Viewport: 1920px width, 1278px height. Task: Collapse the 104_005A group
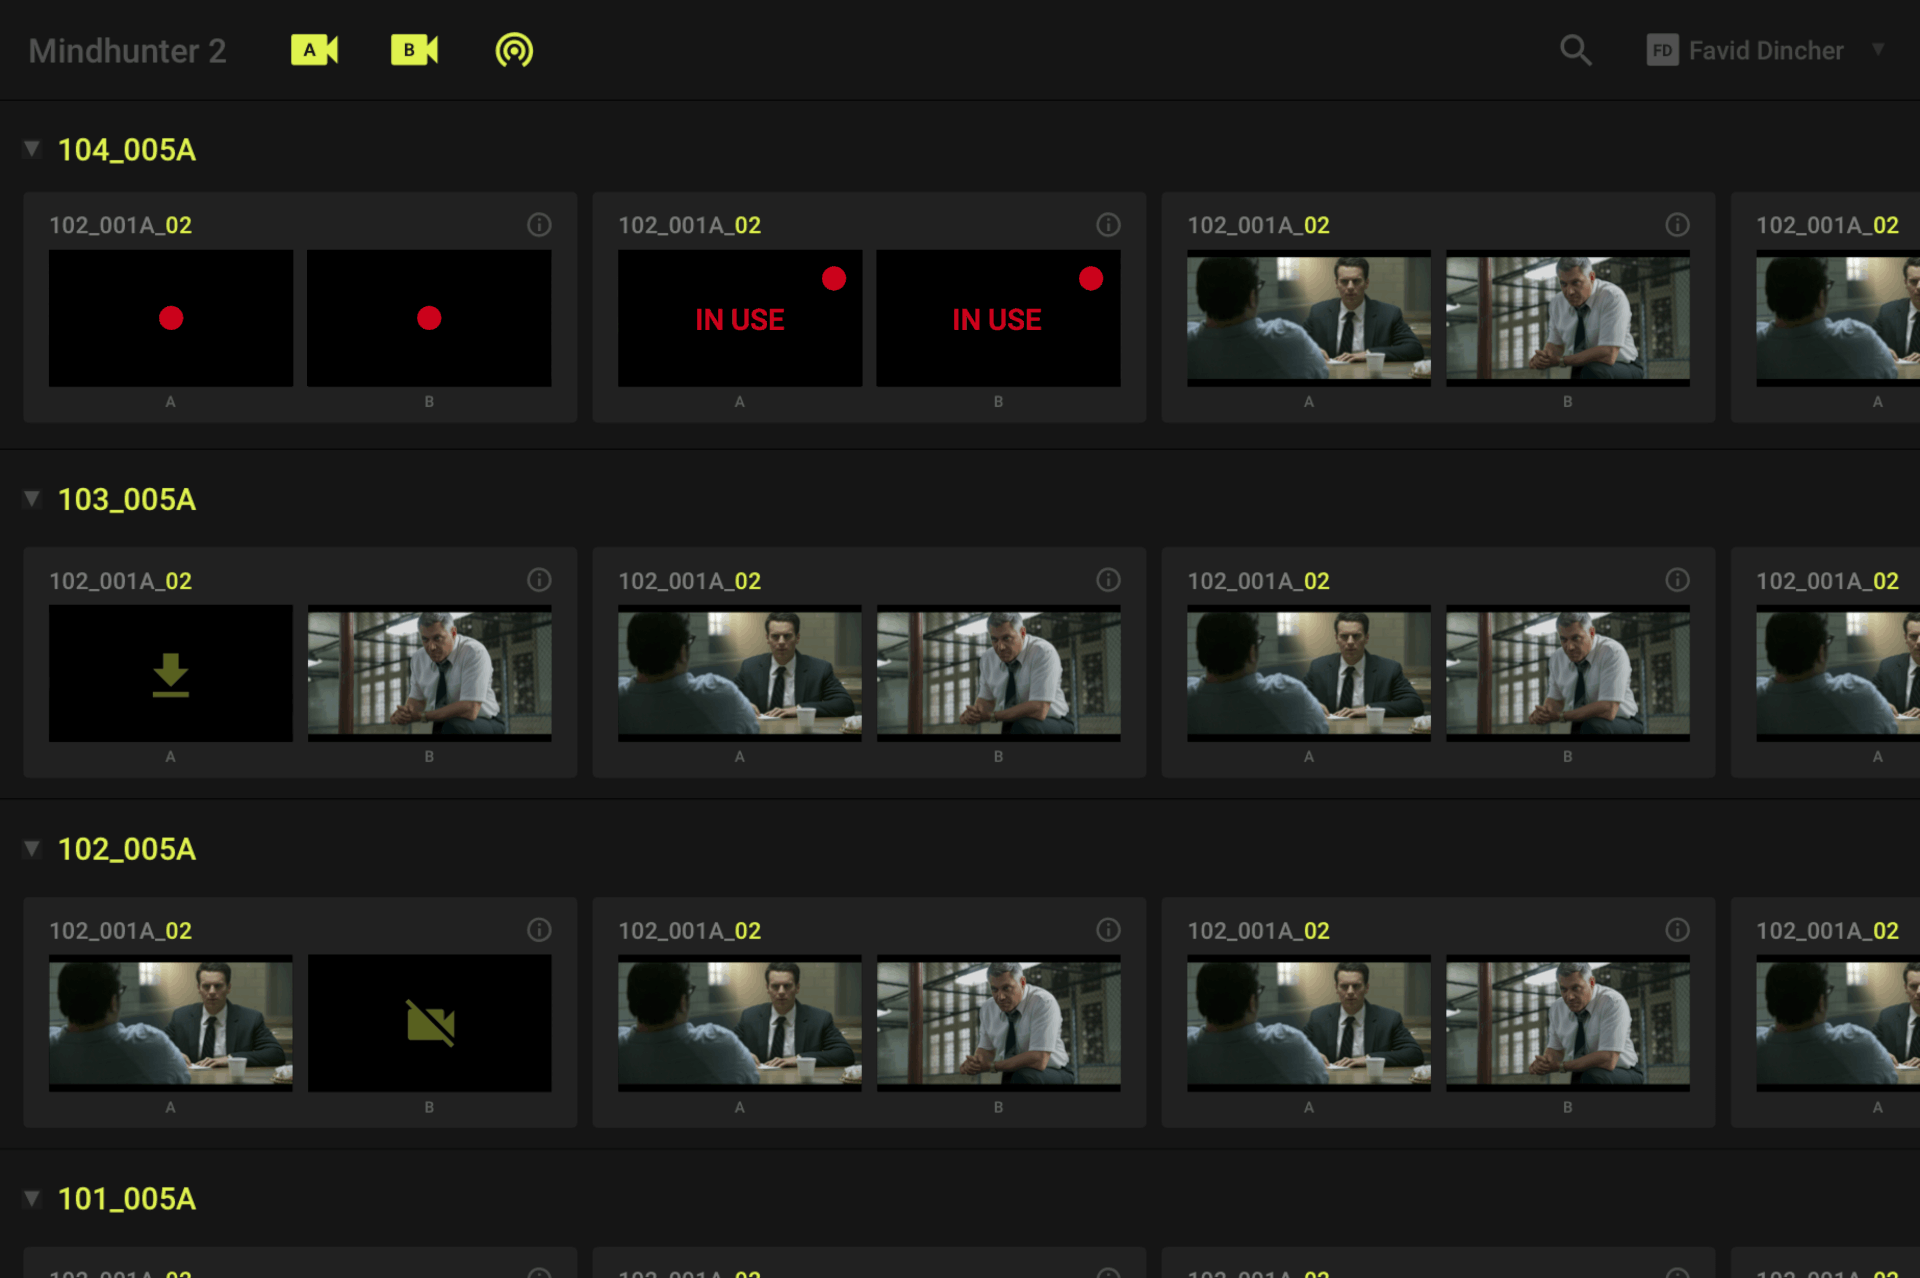(x=32, y=149)
